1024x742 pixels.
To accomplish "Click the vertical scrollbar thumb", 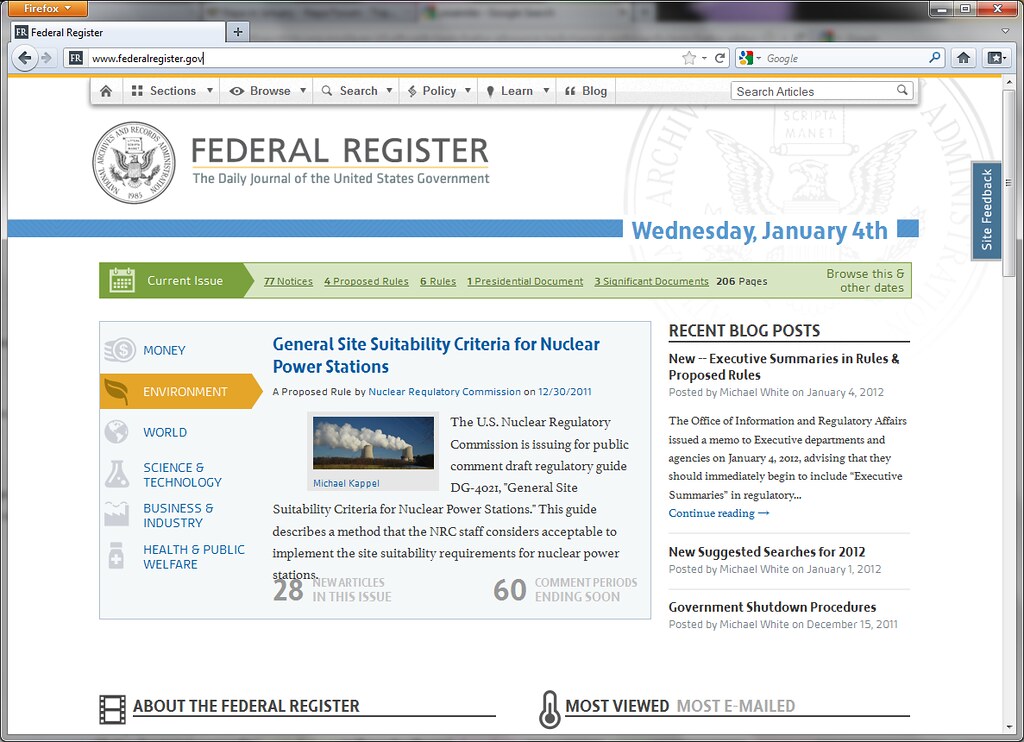I will [1010, 183].
